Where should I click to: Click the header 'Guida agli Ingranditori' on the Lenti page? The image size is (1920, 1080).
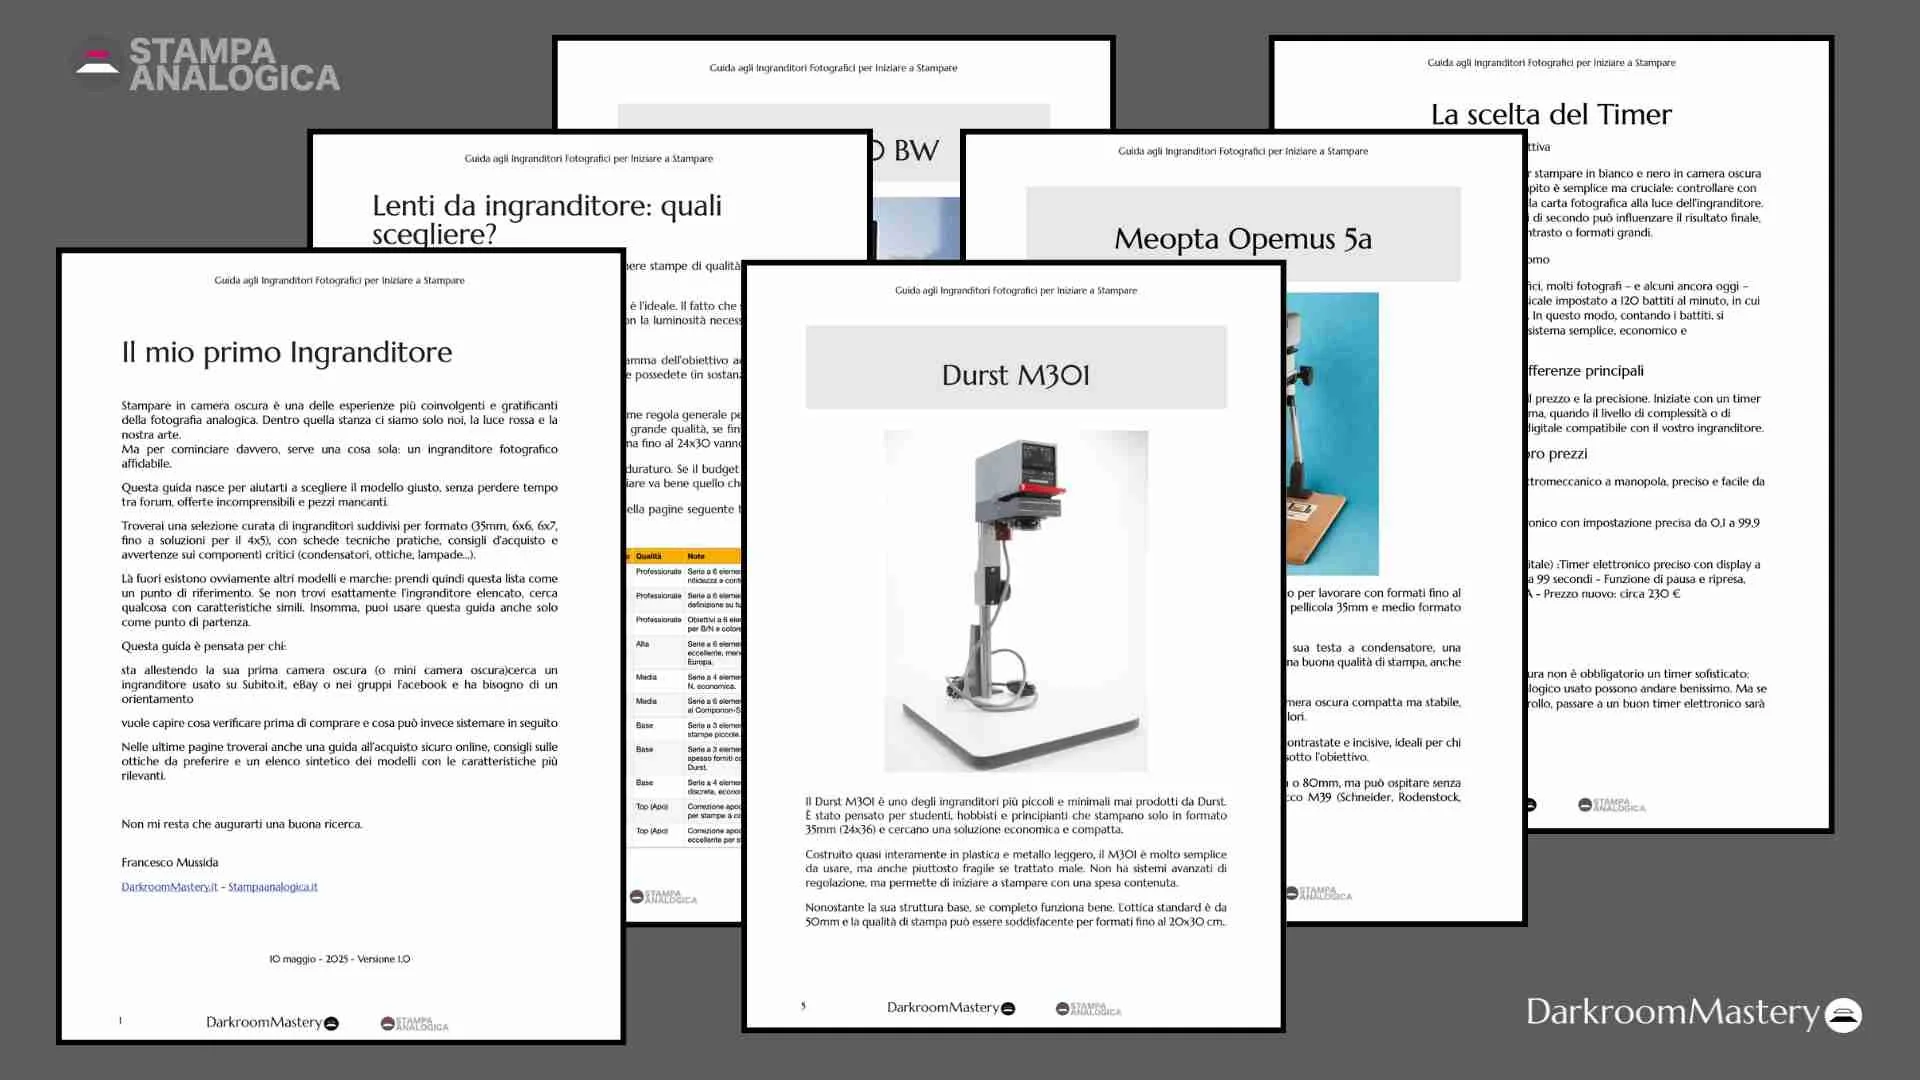588,158
